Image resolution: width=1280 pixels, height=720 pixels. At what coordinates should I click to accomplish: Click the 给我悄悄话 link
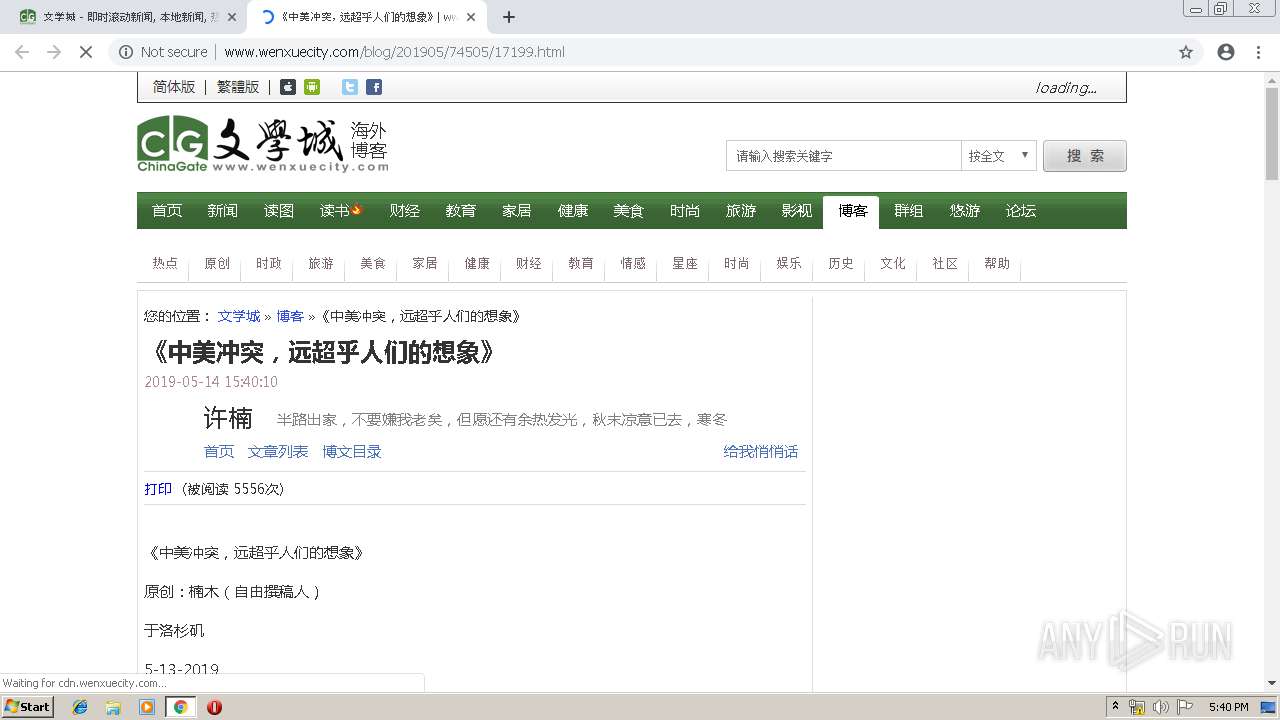(x=761, y=452)
